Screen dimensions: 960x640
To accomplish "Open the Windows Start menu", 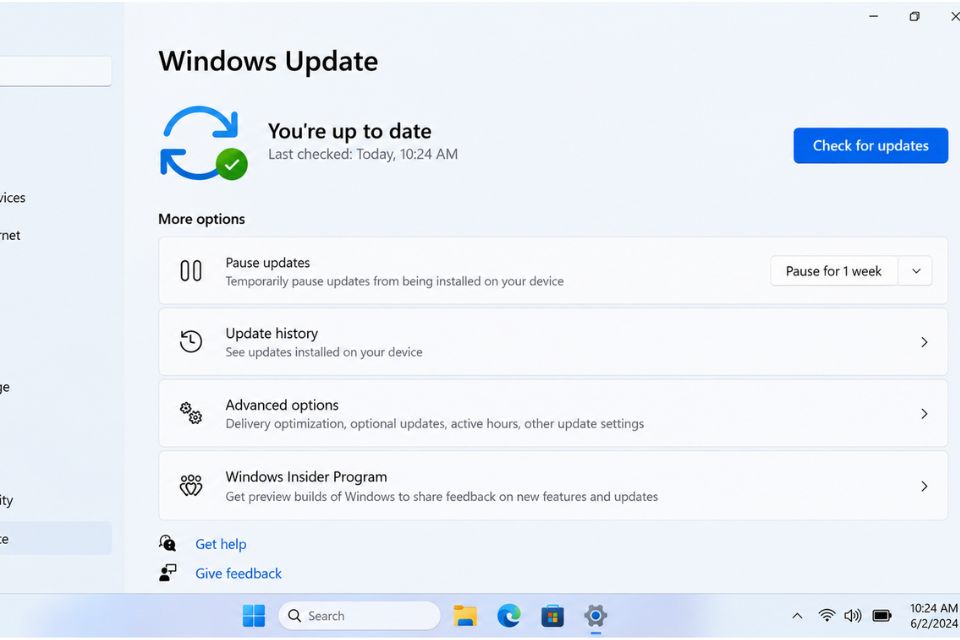I will (253, 616).
